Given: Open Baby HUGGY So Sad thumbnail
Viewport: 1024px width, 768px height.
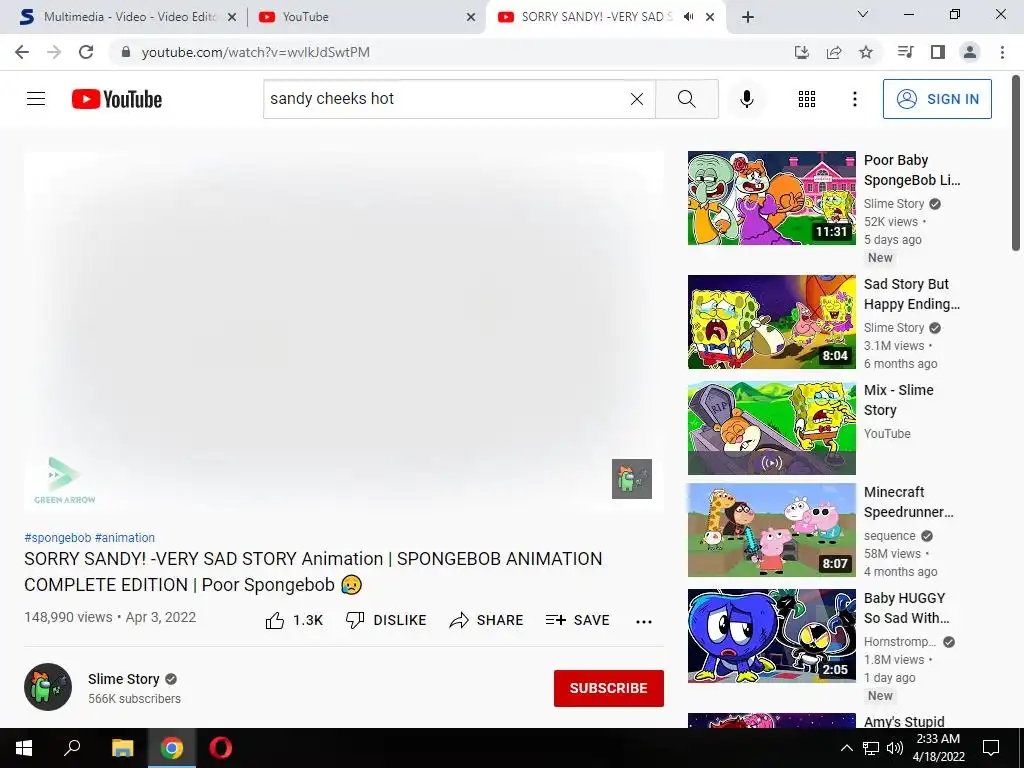Looking at the screenshot, I should click(771, 635).
